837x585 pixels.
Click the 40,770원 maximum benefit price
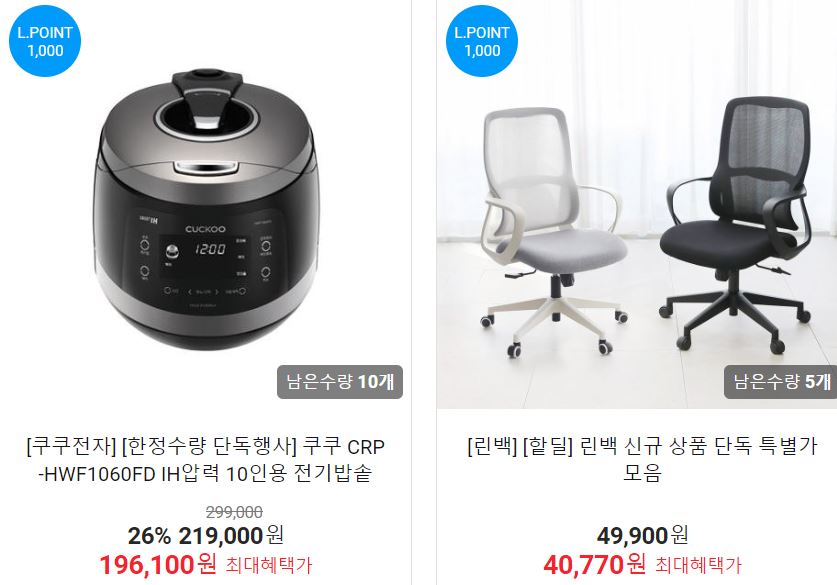tap(594, 565)
